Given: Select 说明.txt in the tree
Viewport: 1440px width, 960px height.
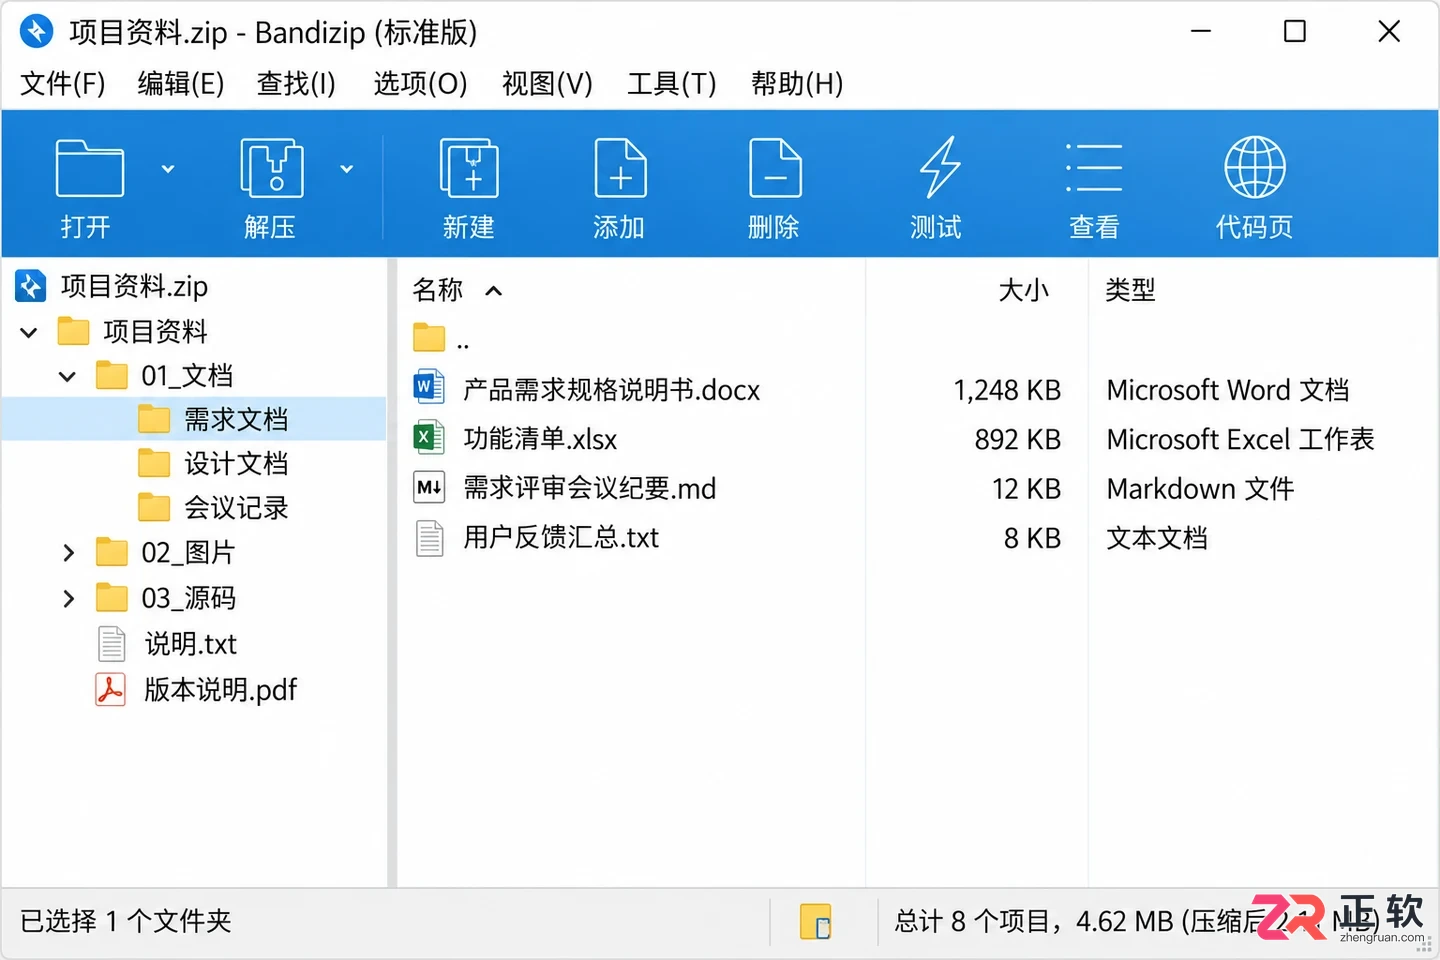Looking at the screenshot, I should tap(190, 644).
